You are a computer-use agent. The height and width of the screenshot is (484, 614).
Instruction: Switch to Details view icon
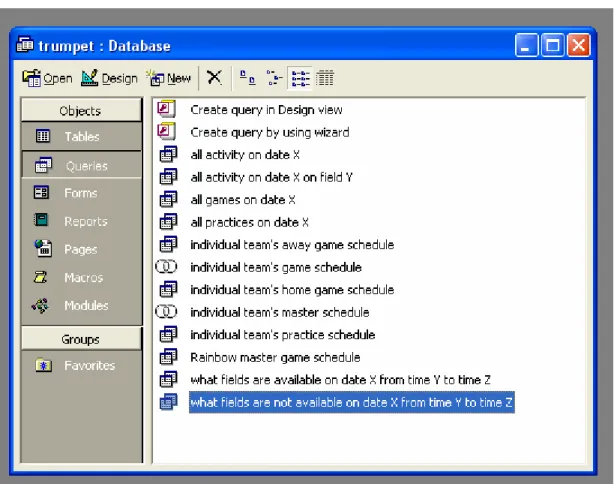point(325,78)
